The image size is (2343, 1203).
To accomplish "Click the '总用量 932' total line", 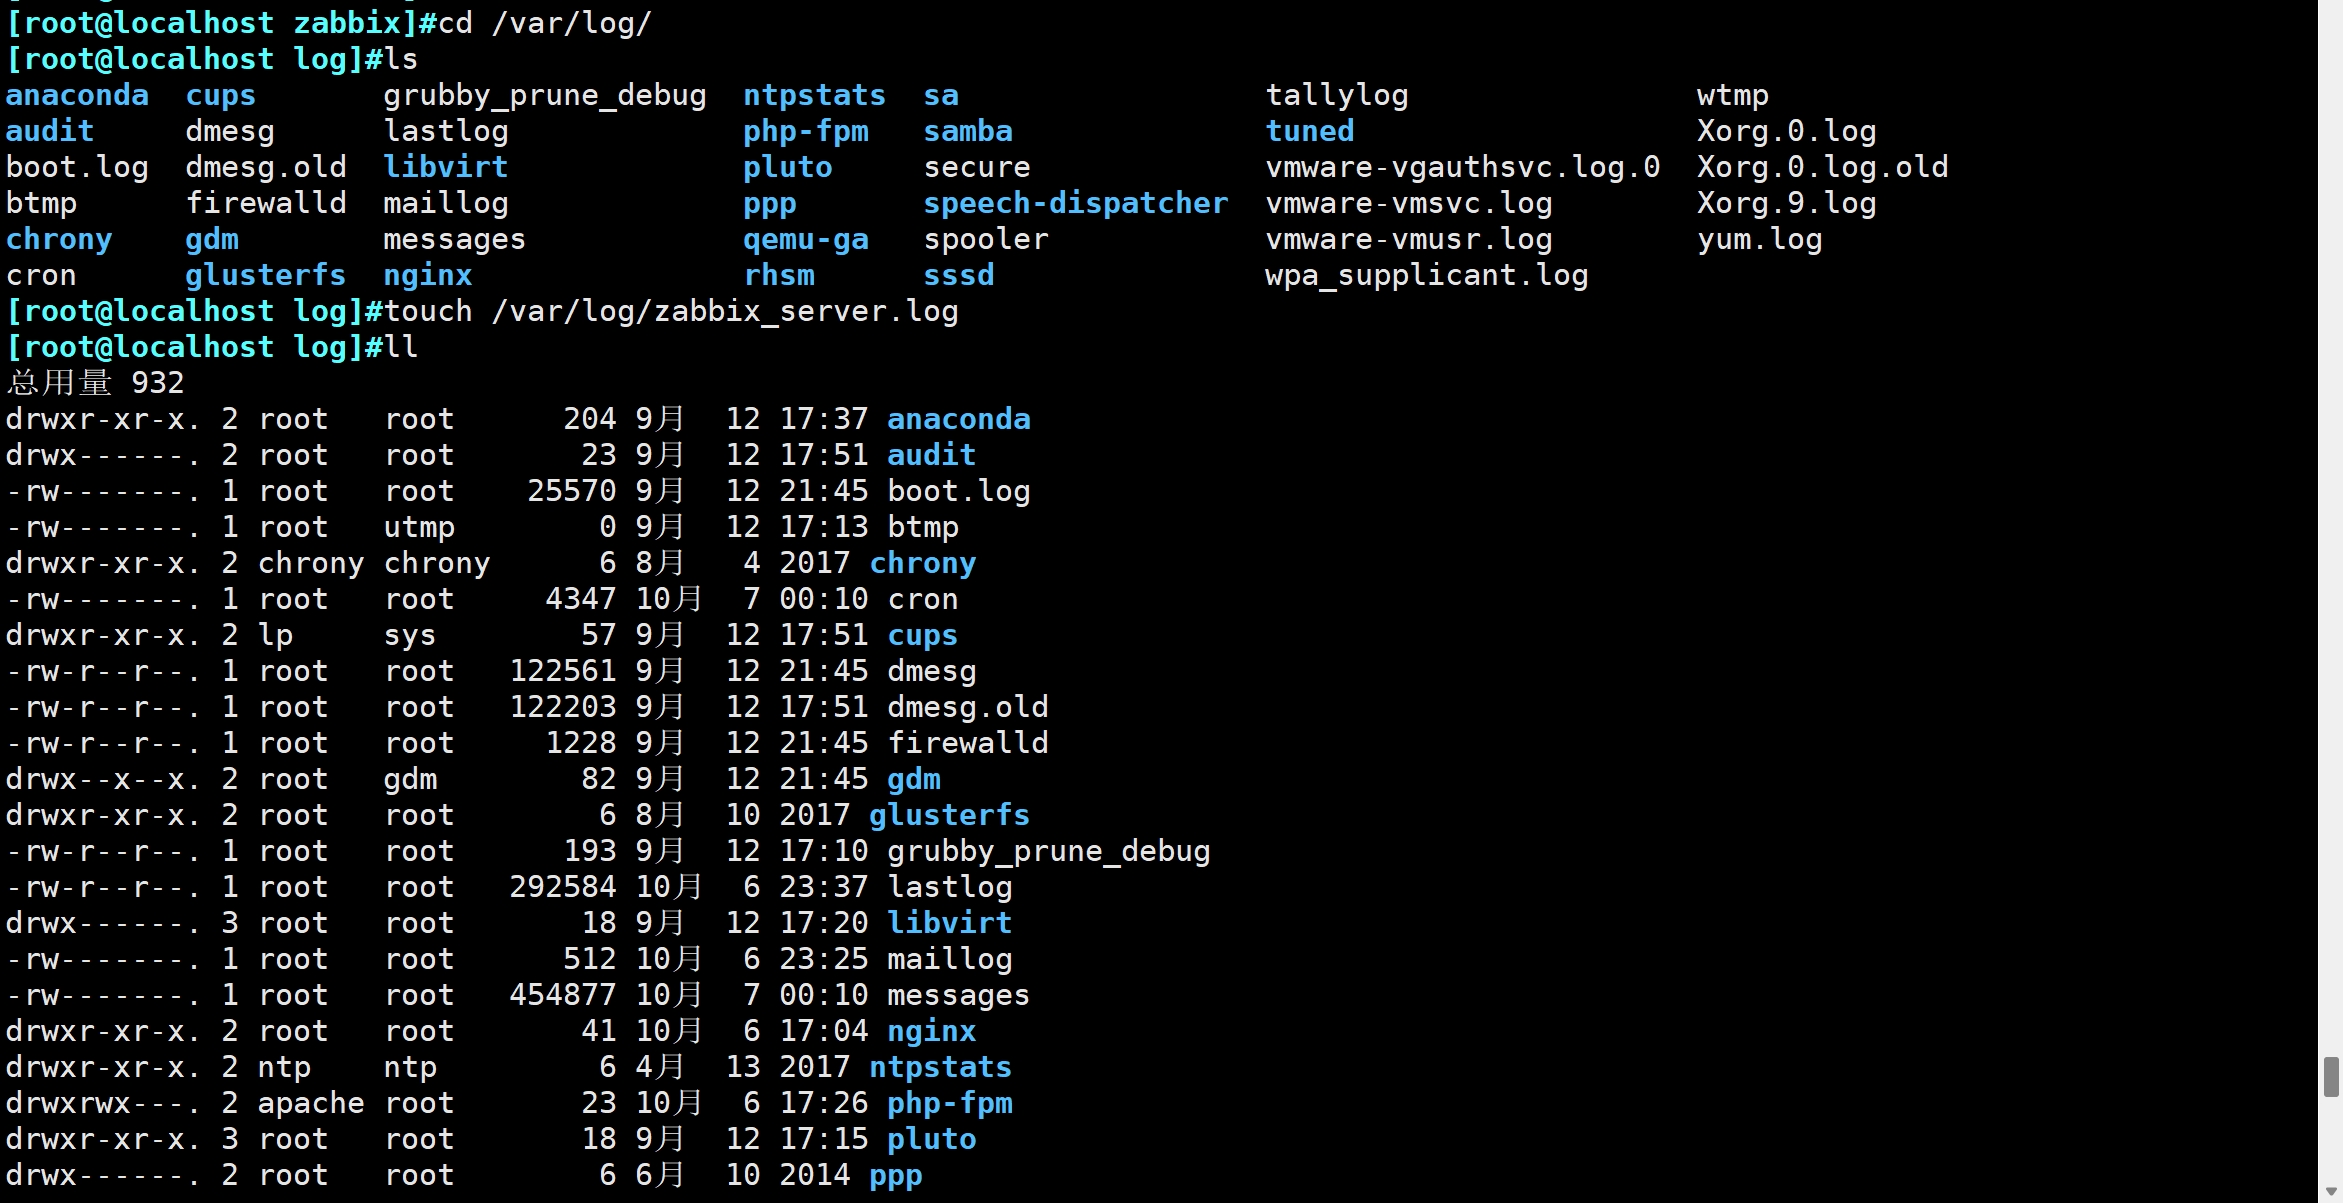I will [95, 383].
